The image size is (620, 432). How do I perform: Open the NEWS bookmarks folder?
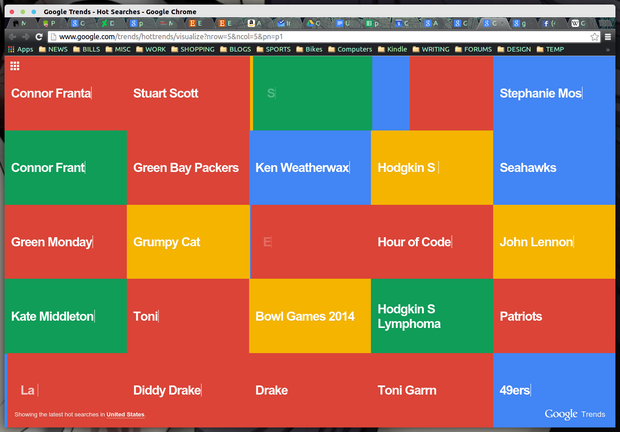(x=53, y=49)
